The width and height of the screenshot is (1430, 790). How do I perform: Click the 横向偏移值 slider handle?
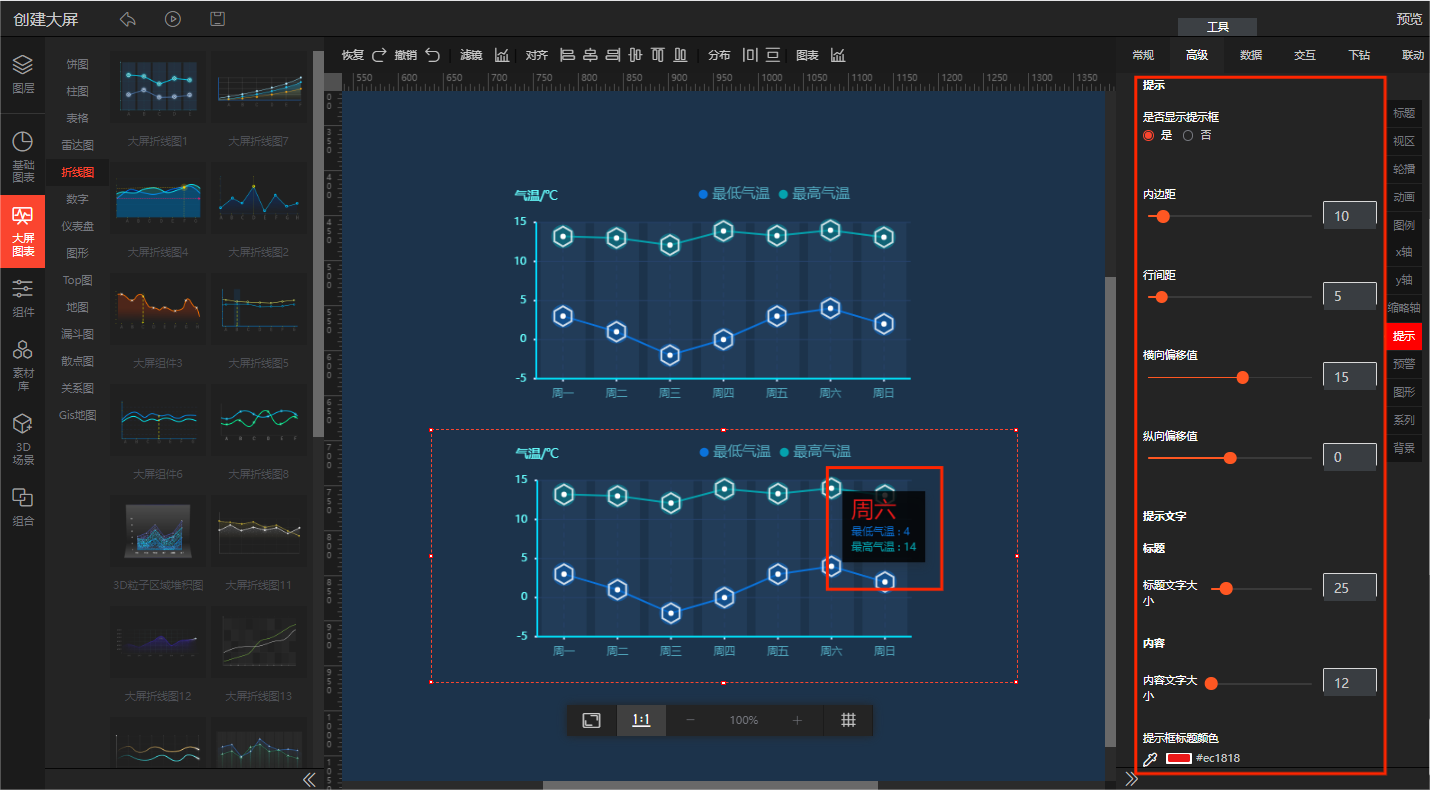(x=1243, y=377)
